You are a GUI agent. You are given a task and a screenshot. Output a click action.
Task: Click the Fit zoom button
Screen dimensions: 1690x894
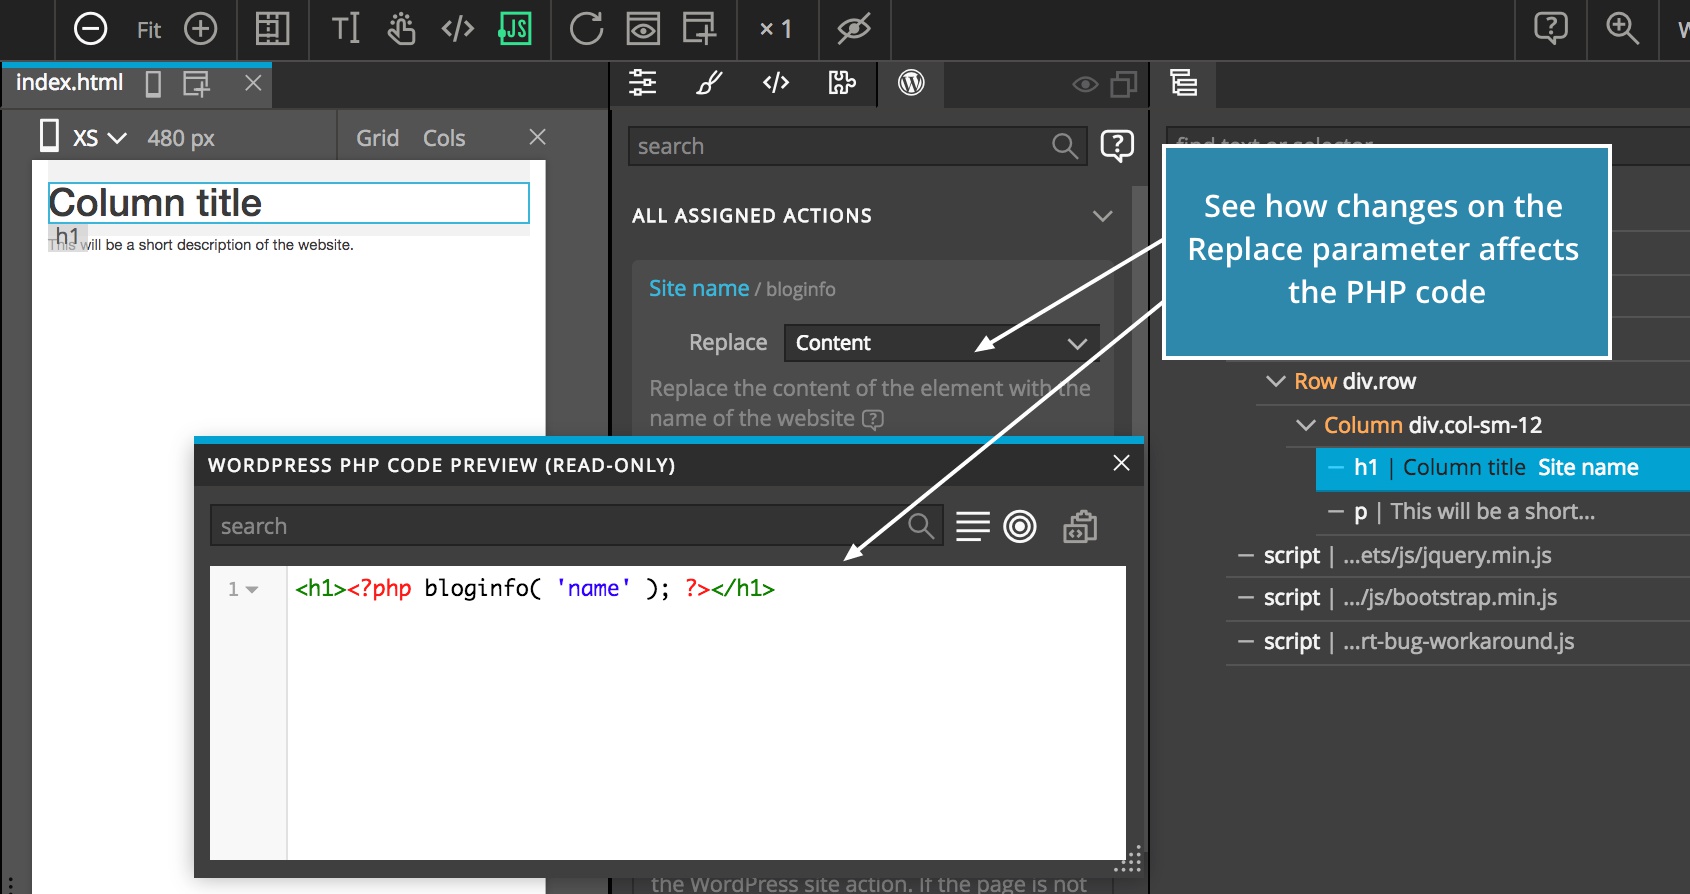point(149,30)
